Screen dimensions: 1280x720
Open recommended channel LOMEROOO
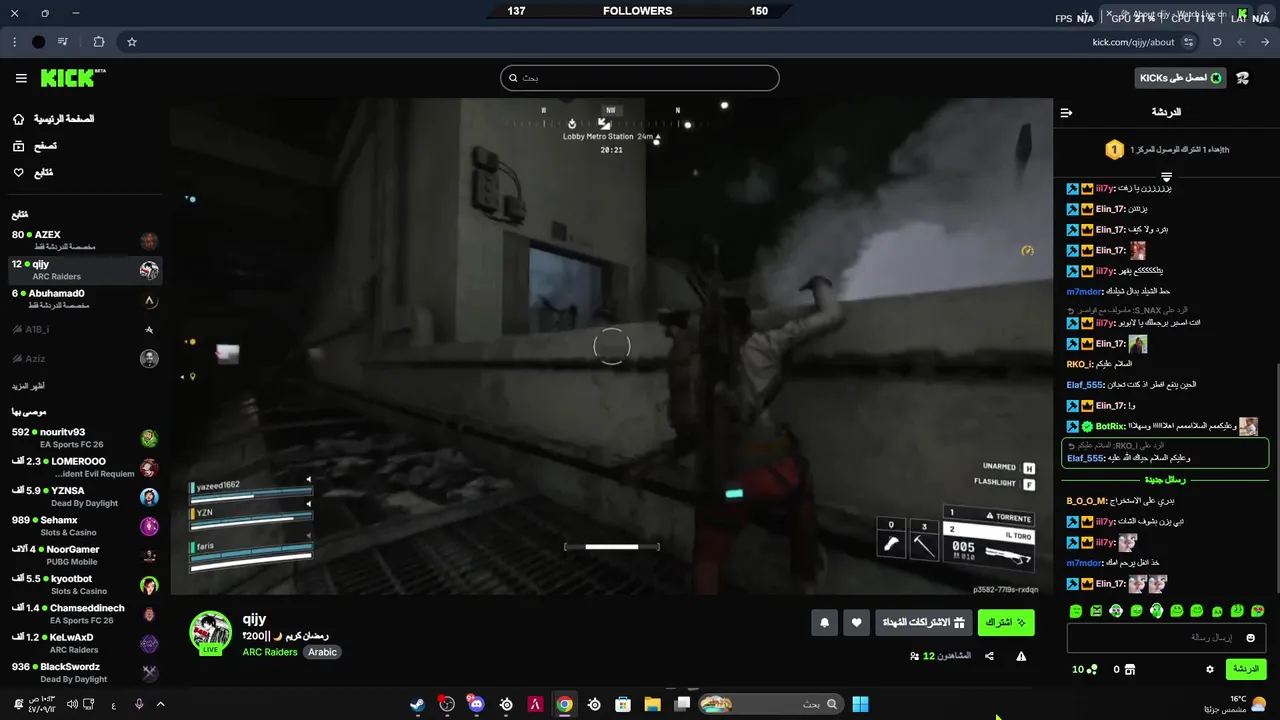click(x=85, y=467)
